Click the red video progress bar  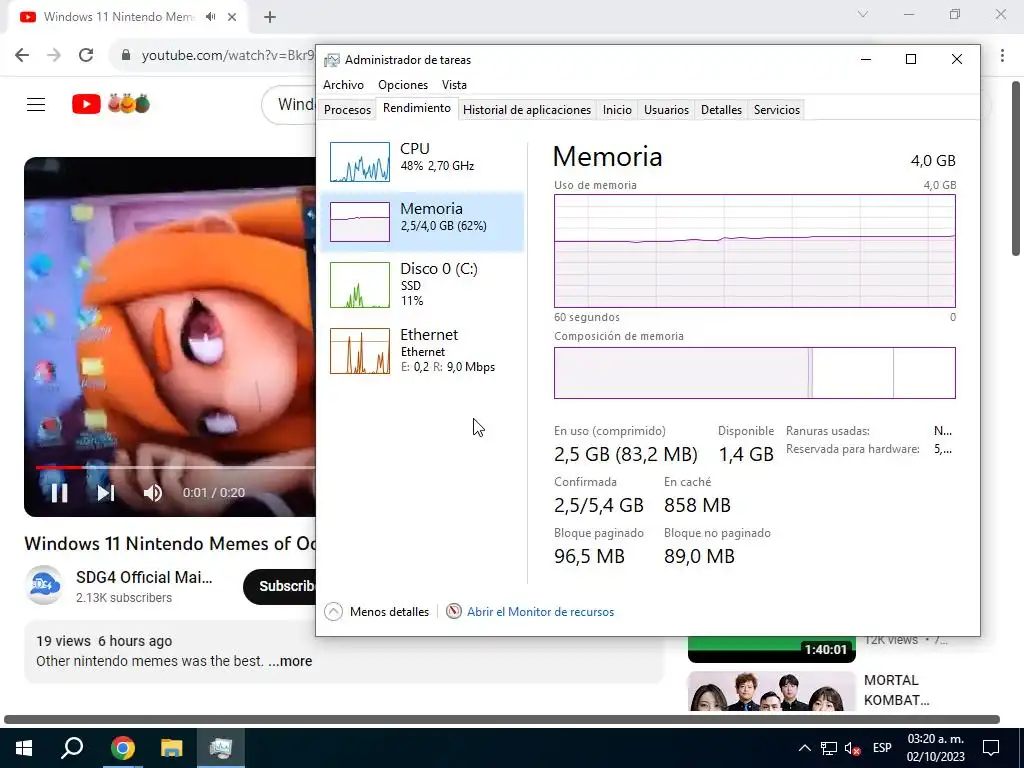59,468
